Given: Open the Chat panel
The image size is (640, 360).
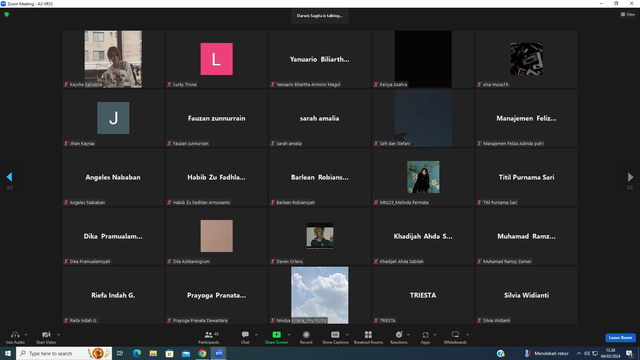Looking at the screenshot, I should click(x=245, y=337).
